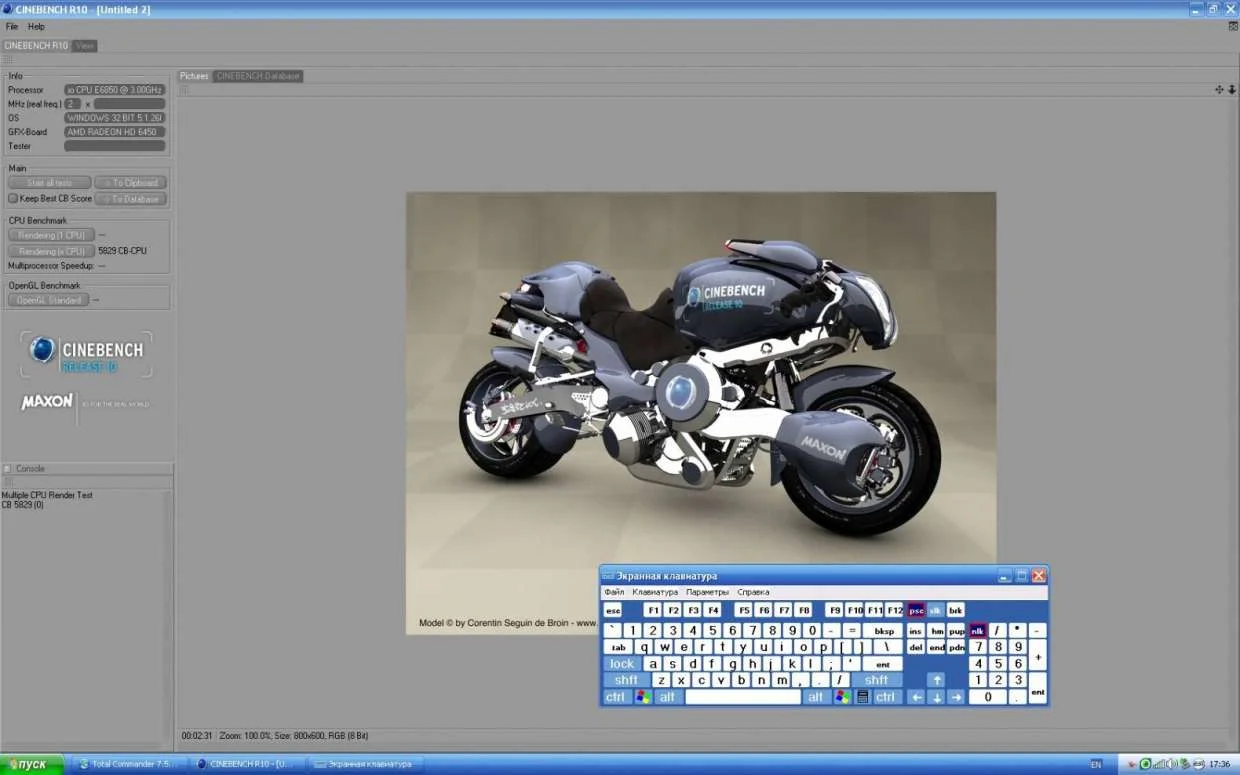Toggle the caps lock key

coord(622,664)
